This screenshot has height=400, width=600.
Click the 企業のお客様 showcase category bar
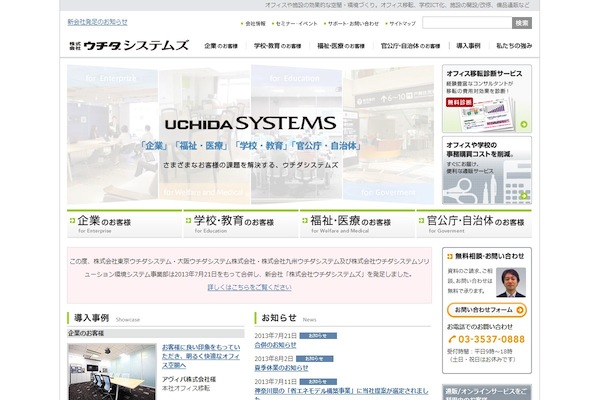click(155, 333)
